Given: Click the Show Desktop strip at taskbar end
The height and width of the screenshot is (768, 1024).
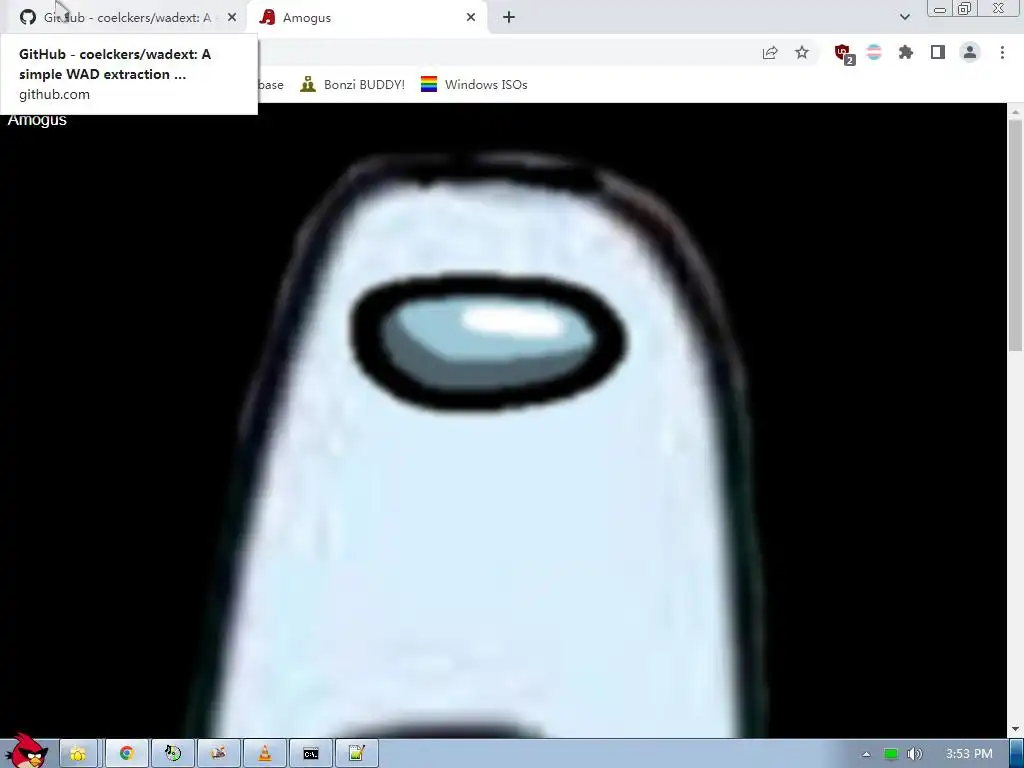Looking at the screenshot, I should [x=1017, y=754].
